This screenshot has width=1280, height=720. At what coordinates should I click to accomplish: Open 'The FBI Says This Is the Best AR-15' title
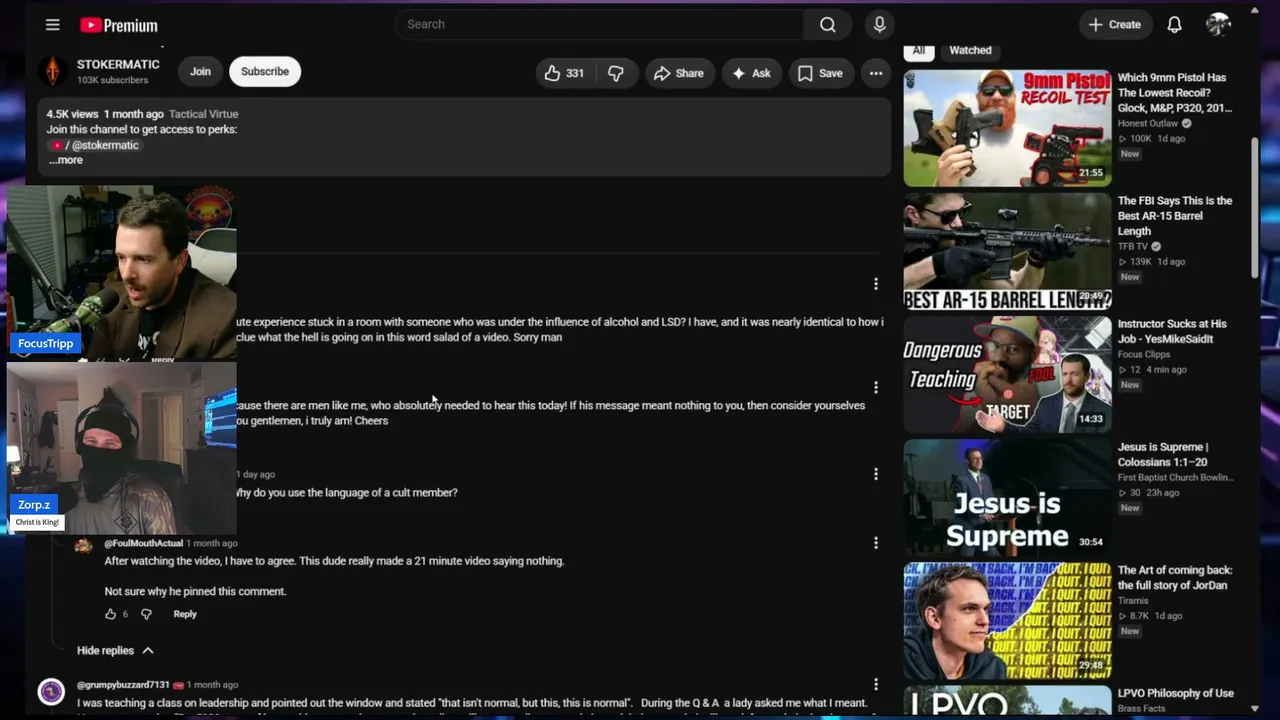coord(1175,216)
